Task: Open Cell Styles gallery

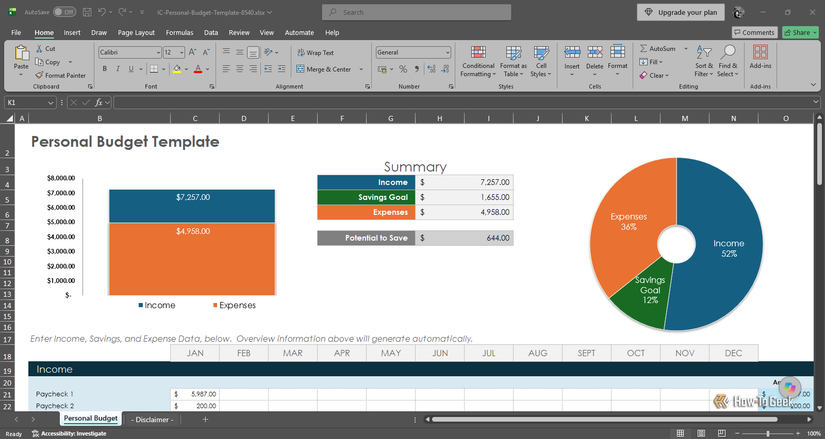Action: 541,61
